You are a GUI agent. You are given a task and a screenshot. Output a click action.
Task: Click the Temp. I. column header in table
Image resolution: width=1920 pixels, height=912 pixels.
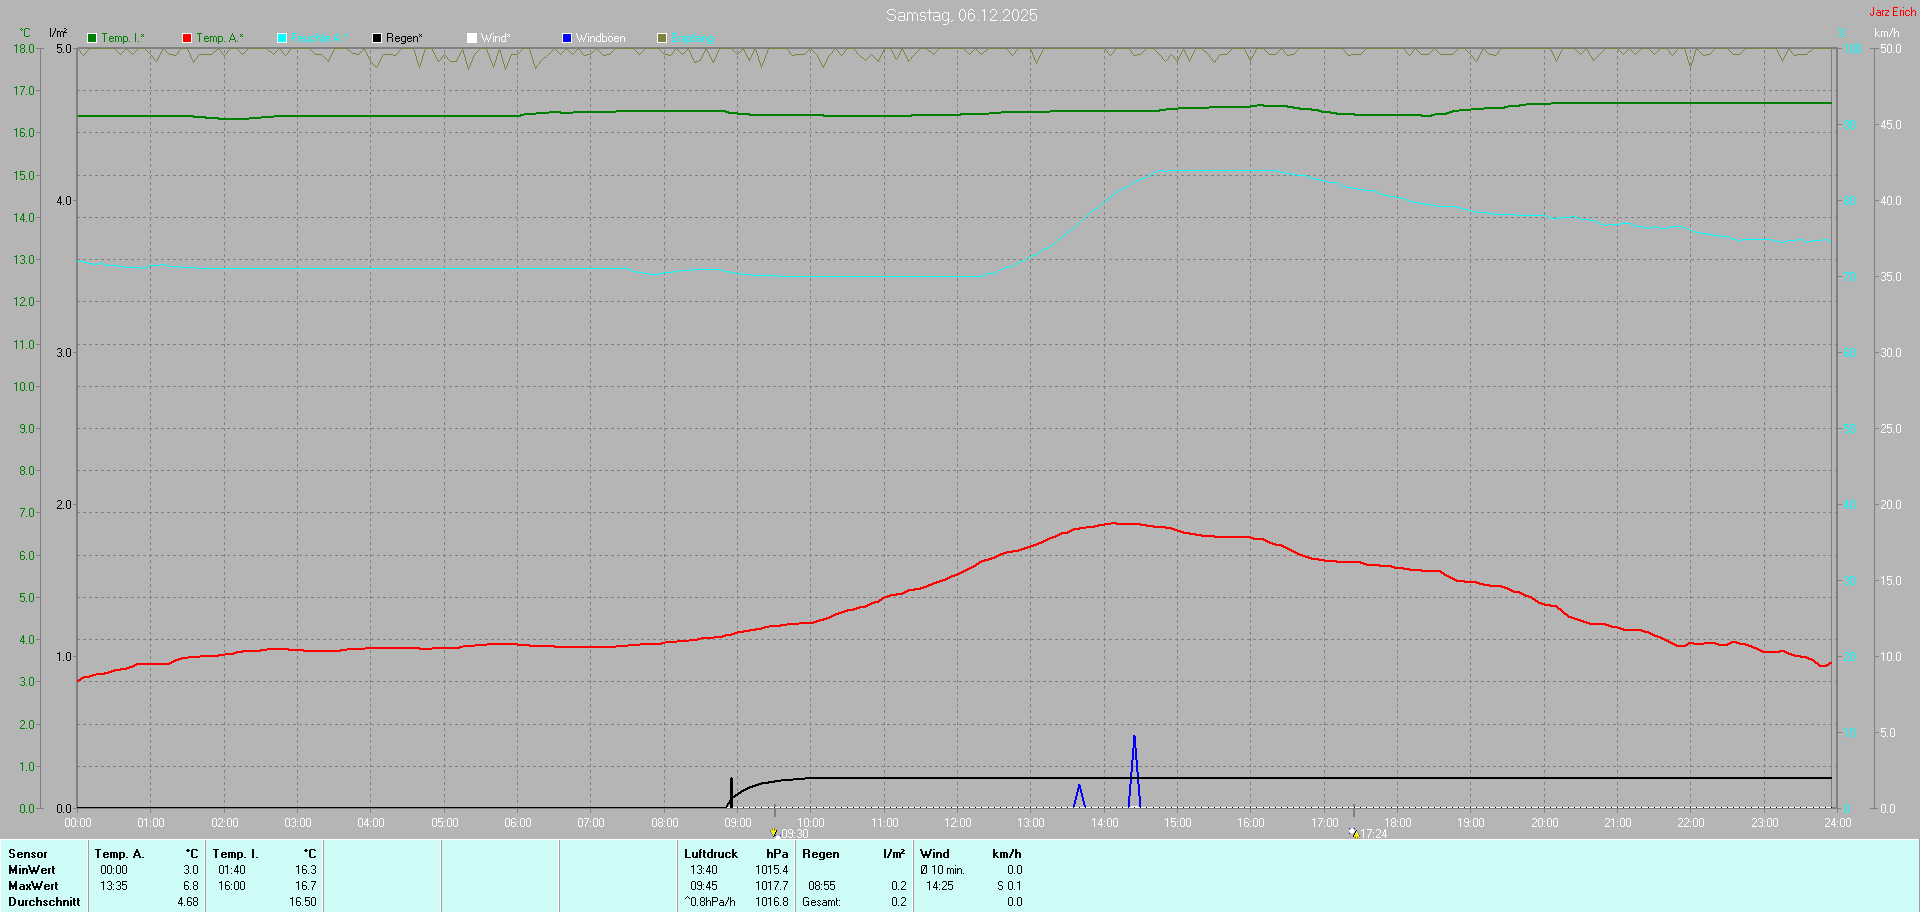coord(235,854)
